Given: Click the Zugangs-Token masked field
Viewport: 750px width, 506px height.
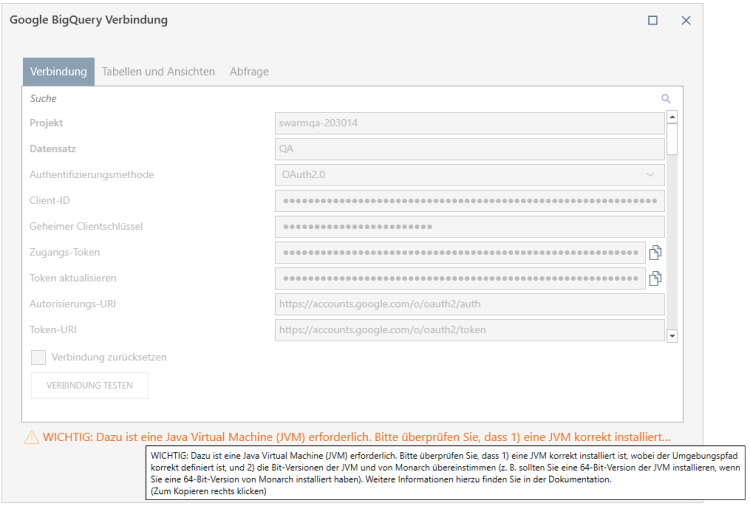Looking at the screenshot, I should tap(460, 252).
